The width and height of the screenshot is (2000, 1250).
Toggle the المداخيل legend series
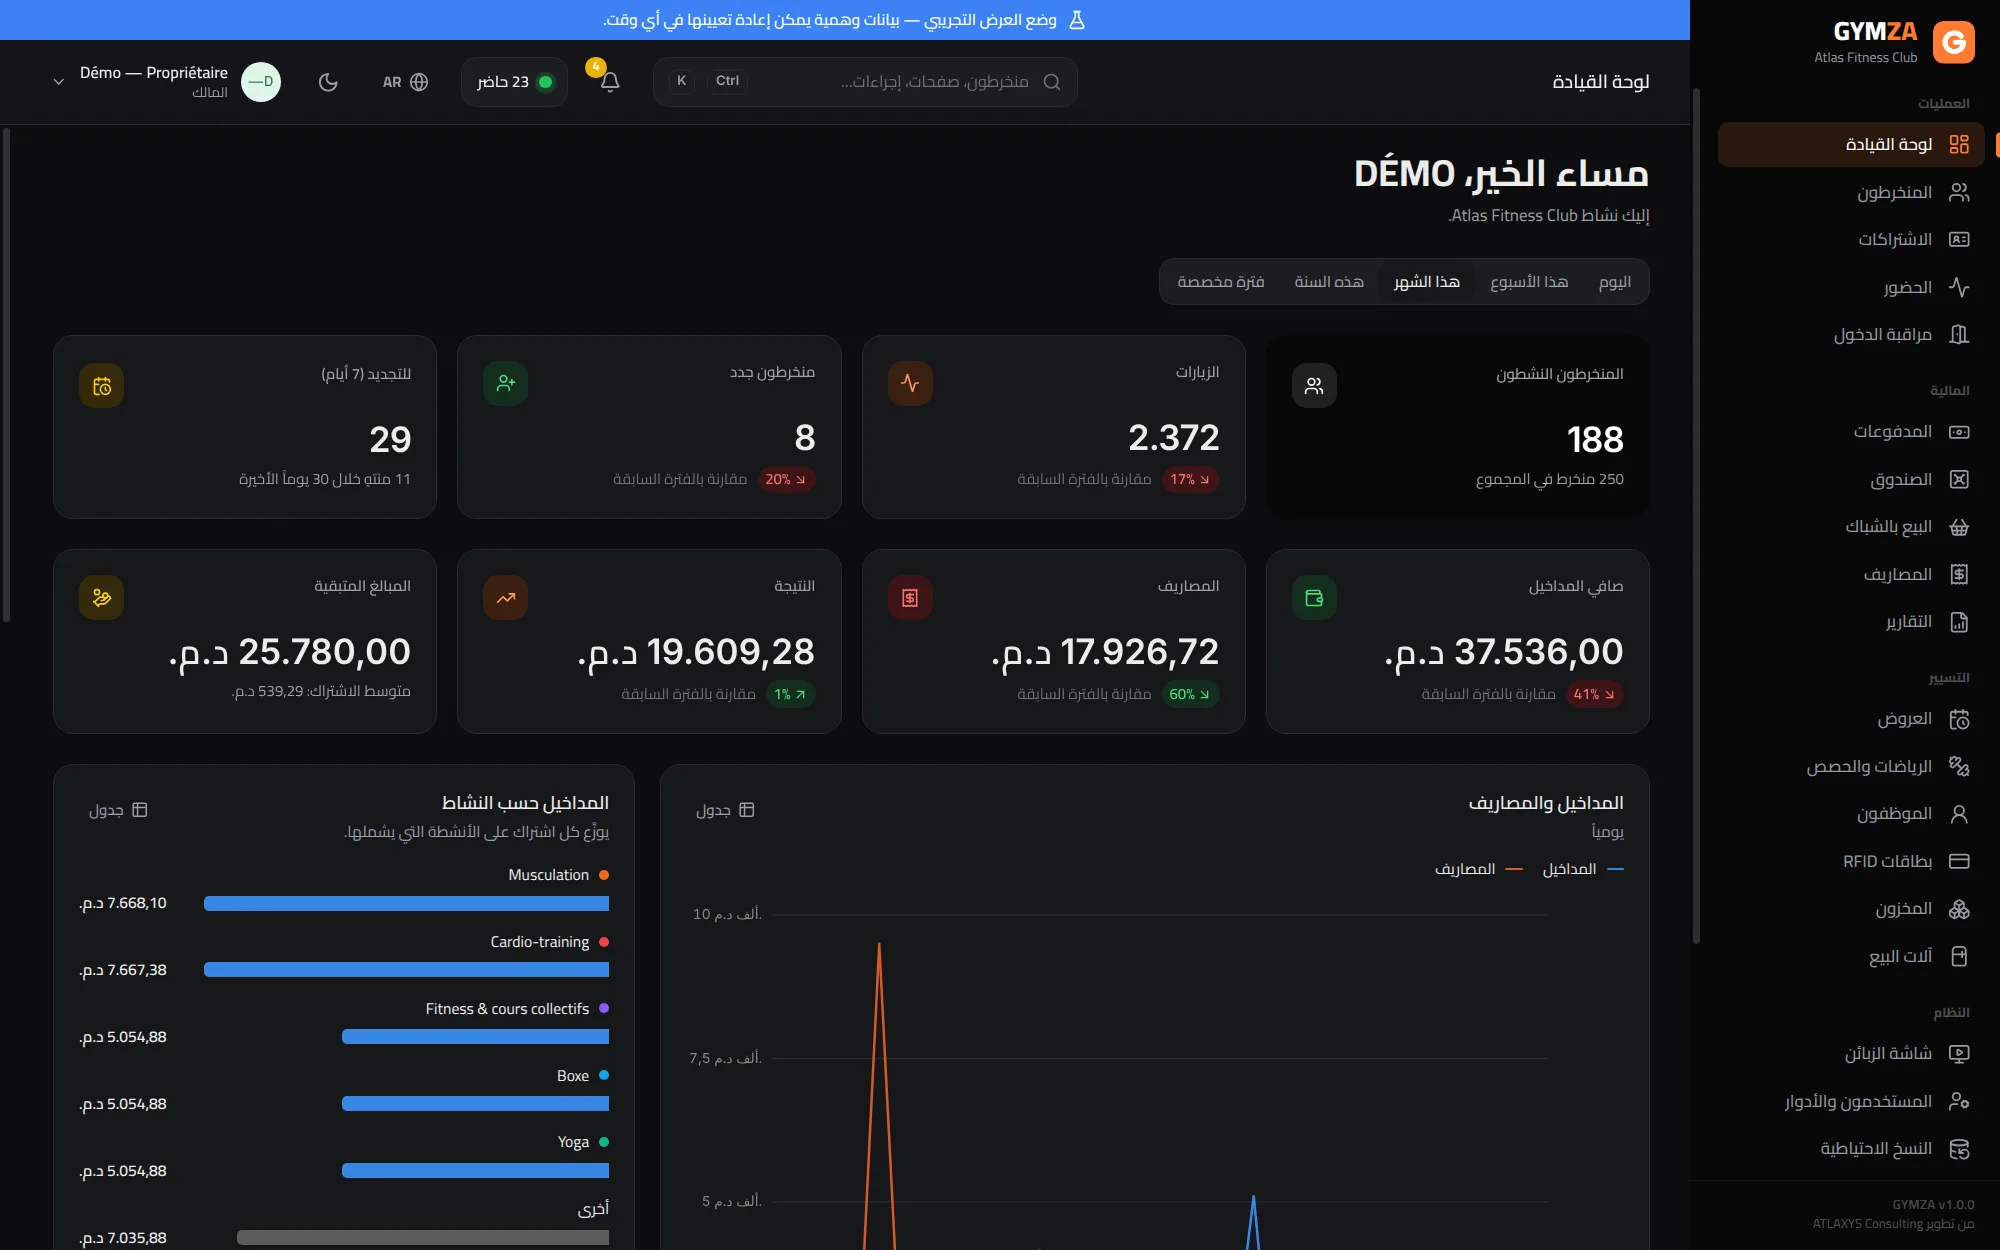(1582, 869)
